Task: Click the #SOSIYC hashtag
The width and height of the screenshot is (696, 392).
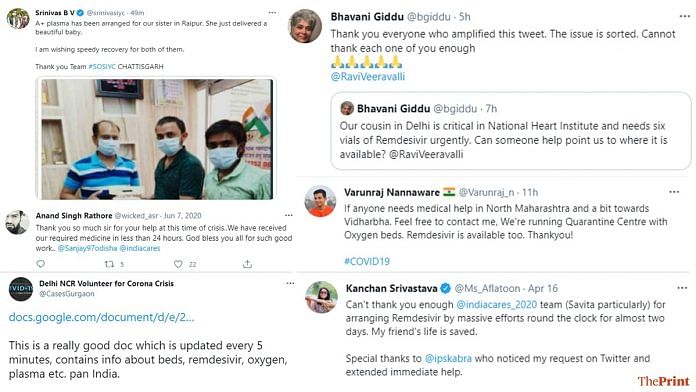Action: click(102, 67)
